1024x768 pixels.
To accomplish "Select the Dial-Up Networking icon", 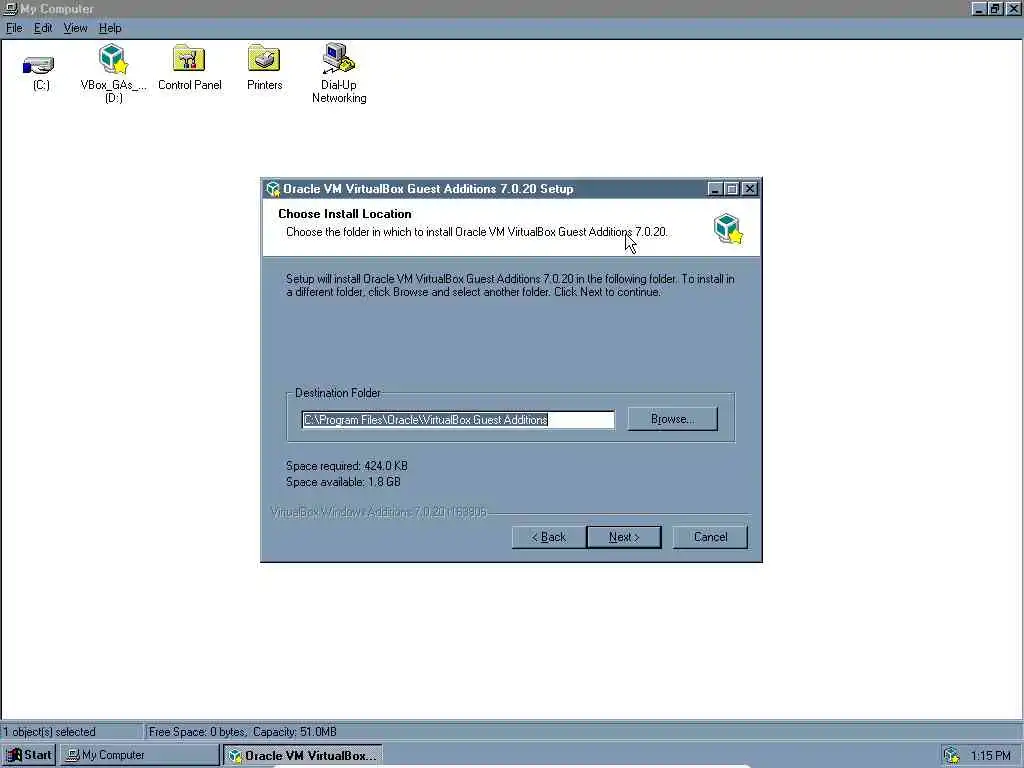I will click(338, 58).
